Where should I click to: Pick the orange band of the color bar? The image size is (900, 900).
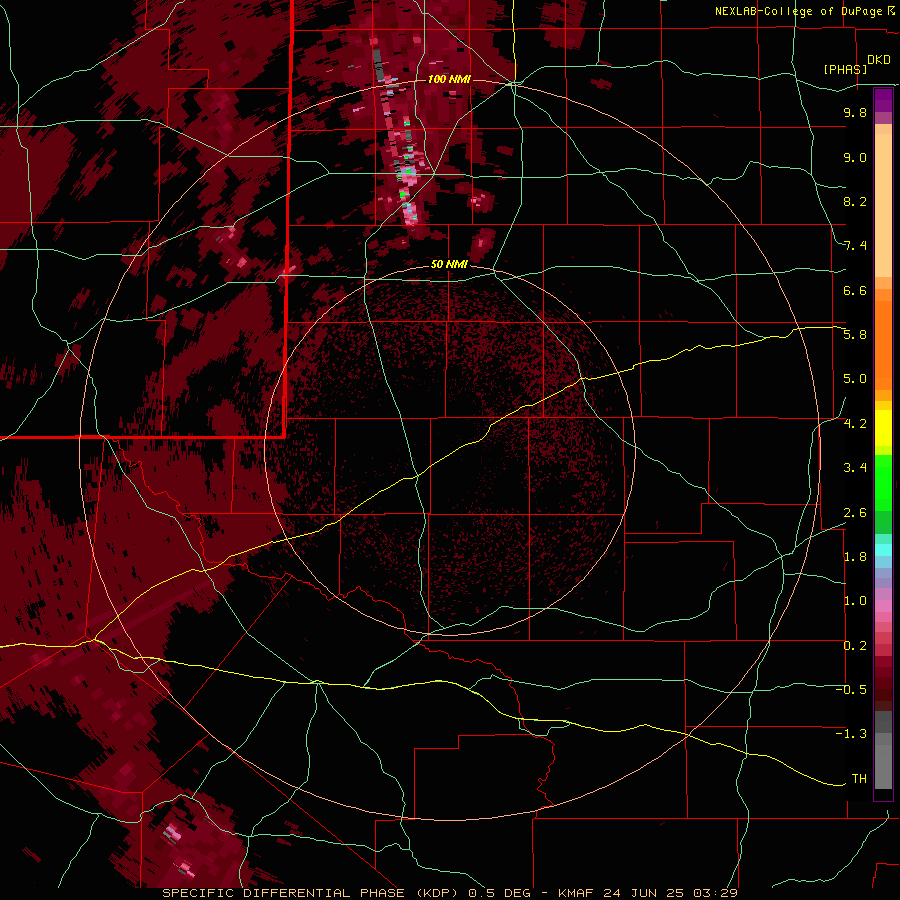pos(883,345)
